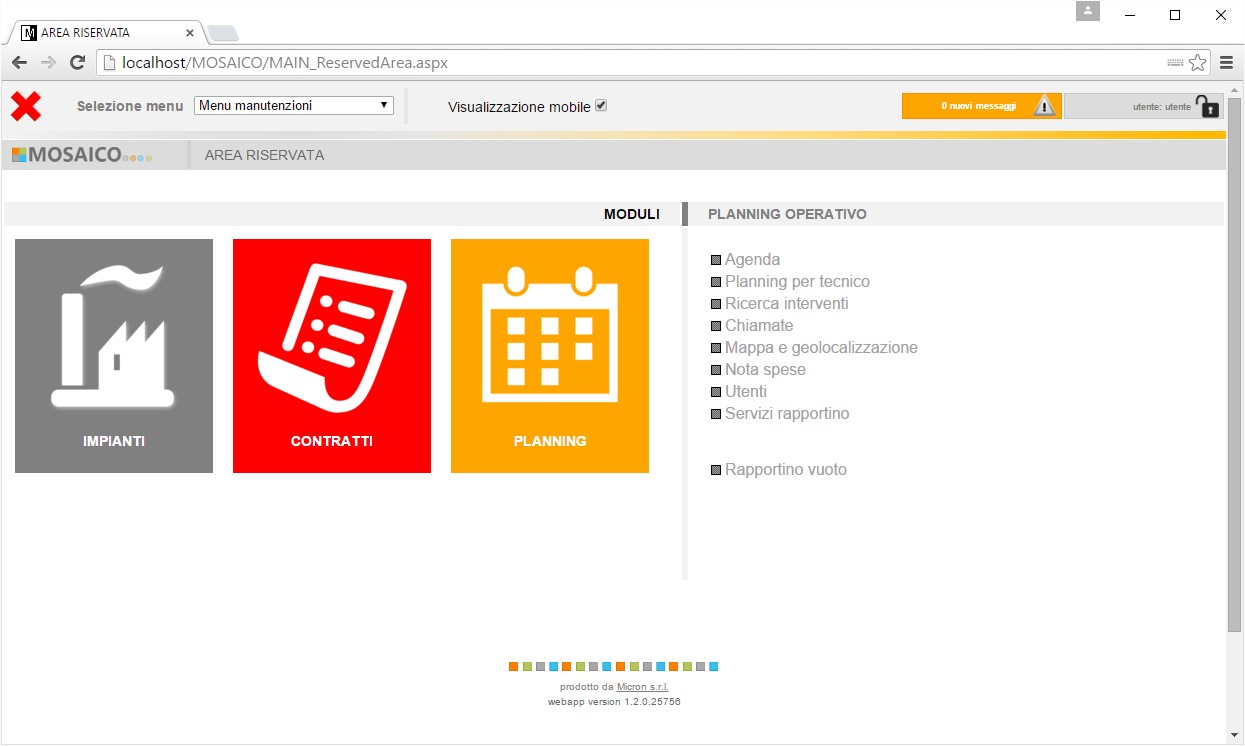Click the red X close icon
The height and width of the screenshot is (746, 1245).
point(26,106)
